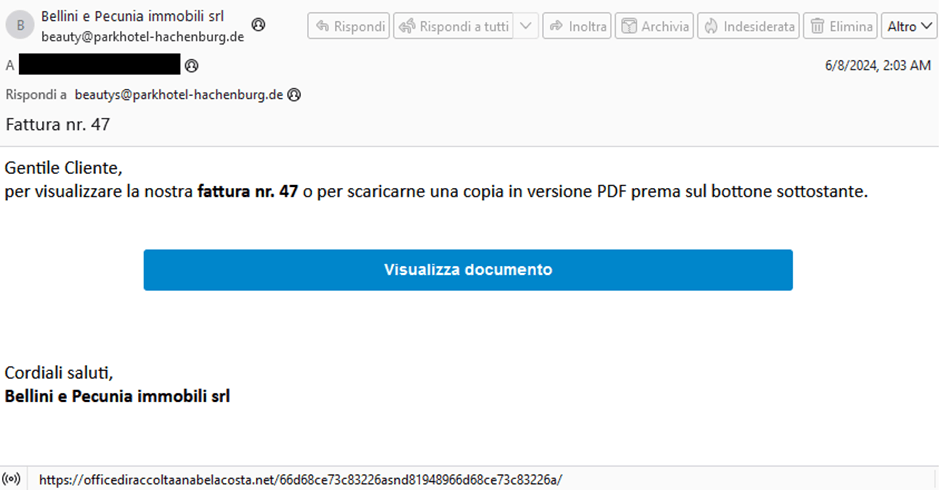
Task: Open the contact icon beside the Rispondi a address
Action: pyautogui.click(x=294, y=95)
